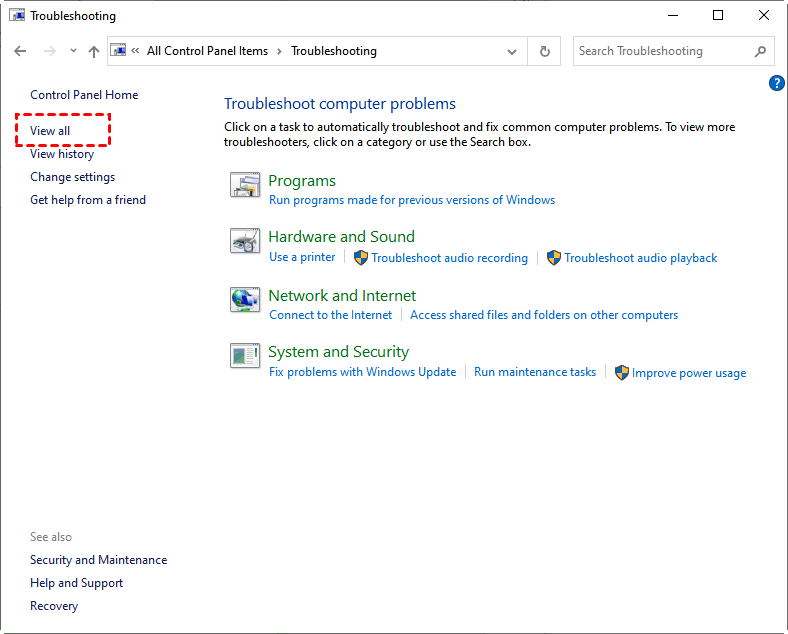
Task: Open System and Security heading
Action: pyautogui.click(x=338, y=352)
